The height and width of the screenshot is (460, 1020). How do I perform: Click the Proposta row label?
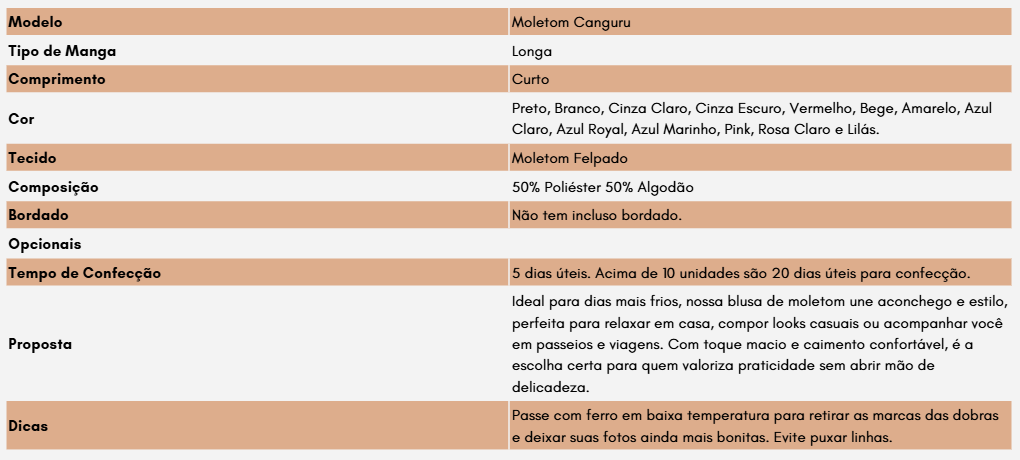click(40, 344)
